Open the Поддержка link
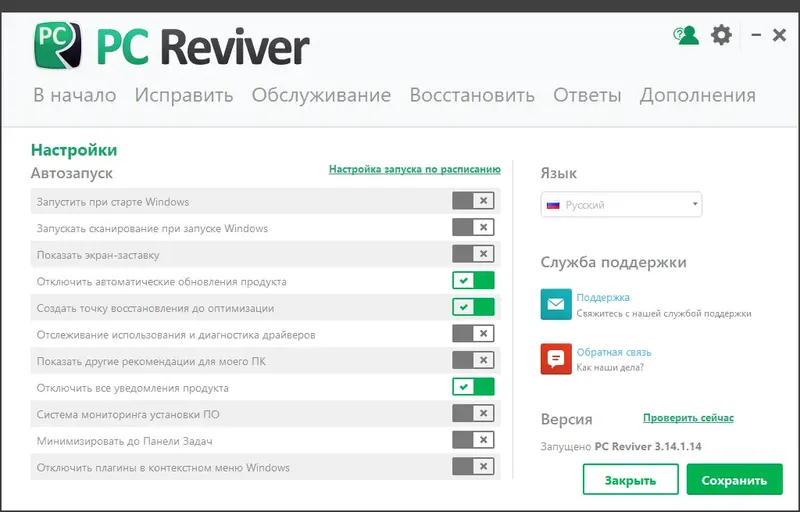The height and width of the screenshot is (512, 800). click(603, 297)
